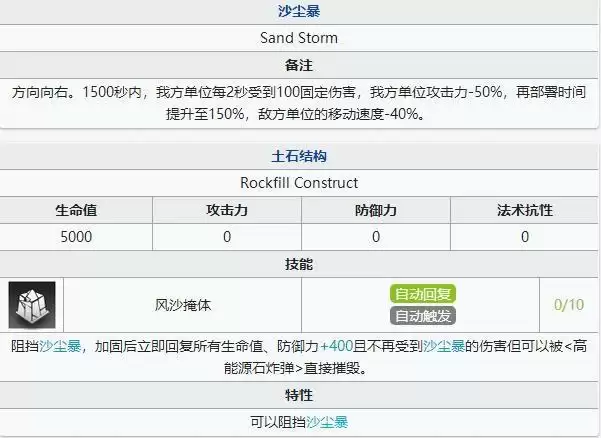
Task: Select the 法术抗性 column header
Action: pyautogui.click(x=525, y=210)
